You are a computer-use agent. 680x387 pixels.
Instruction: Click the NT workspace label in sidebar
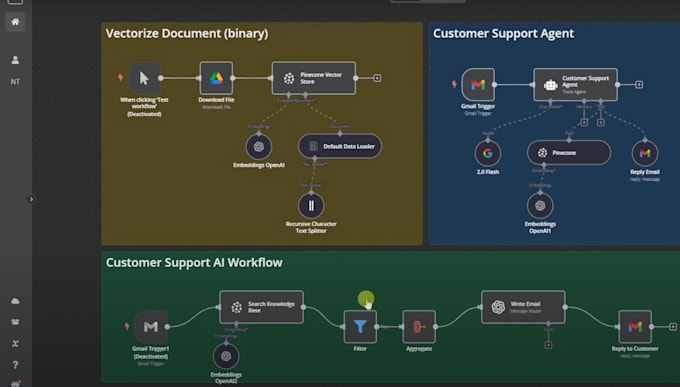[15, 82]
